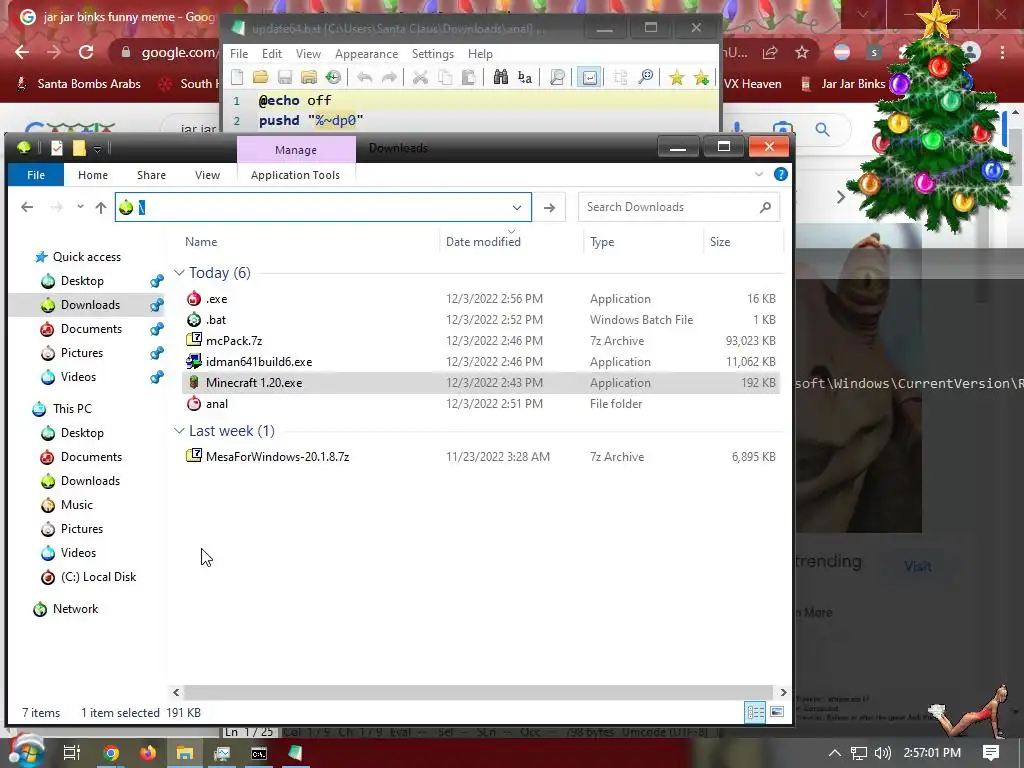Screen dimensions: 1024x768
Task: Click Save As icon in Notepad3 toolbar
Action: [309, 78]
